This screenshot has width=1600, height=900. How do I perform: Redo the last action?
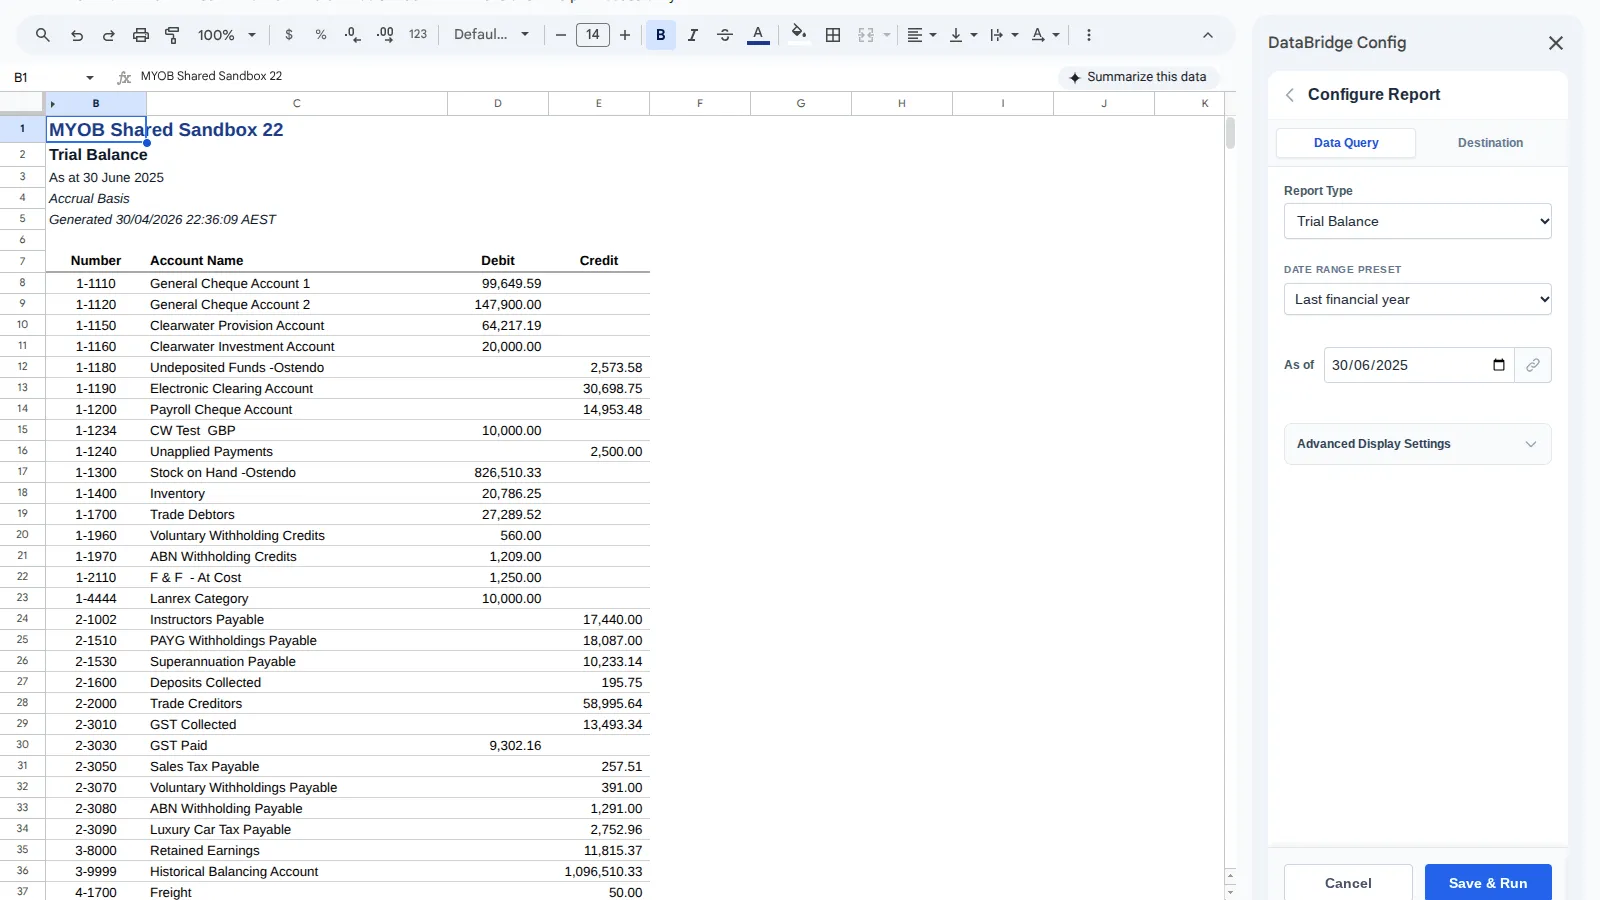tap(109, 35)
